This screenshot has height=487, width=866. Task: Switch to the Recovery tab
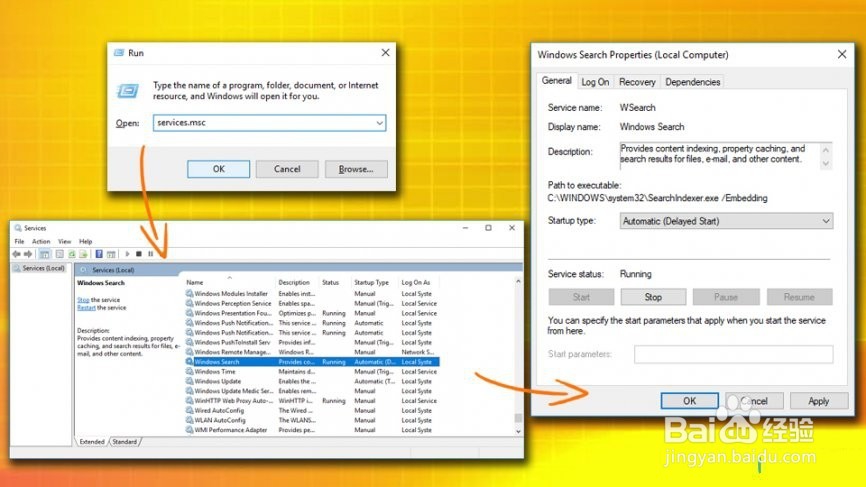click(637, 82)
